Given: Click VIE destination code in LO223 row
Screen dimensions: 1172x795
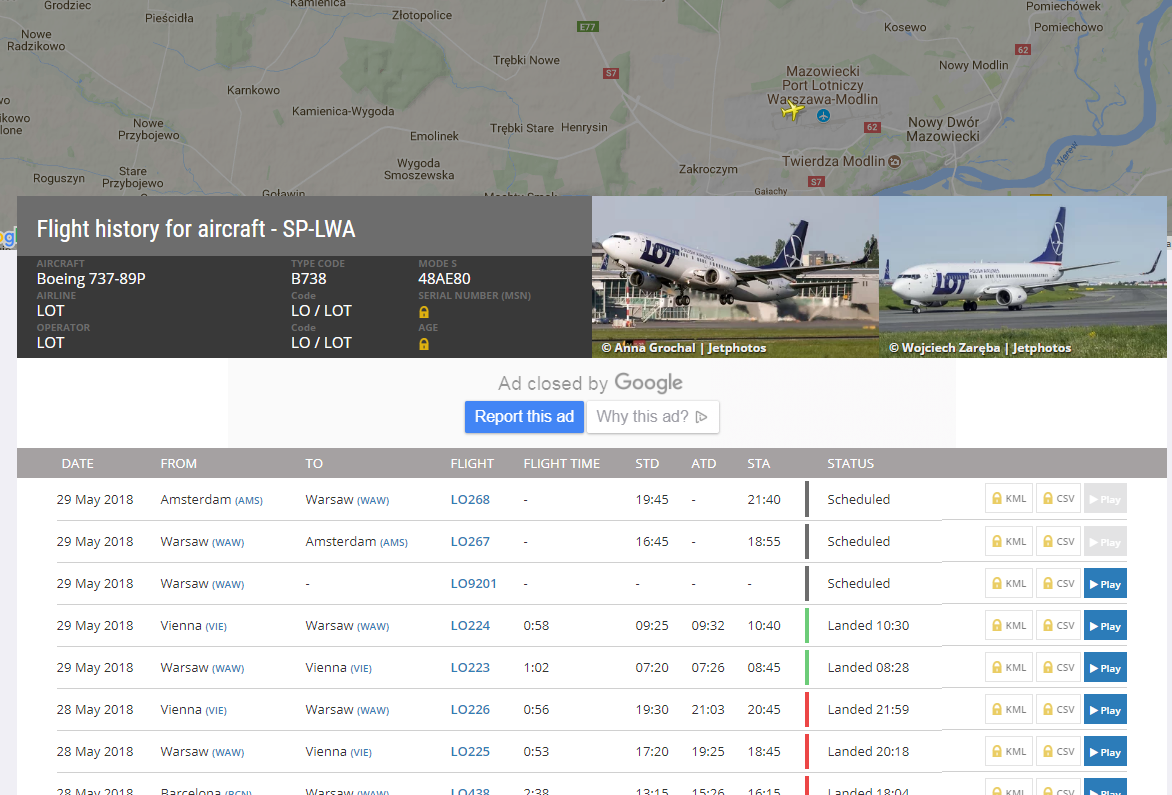Looking at the screenshot, I should point(361,668).
